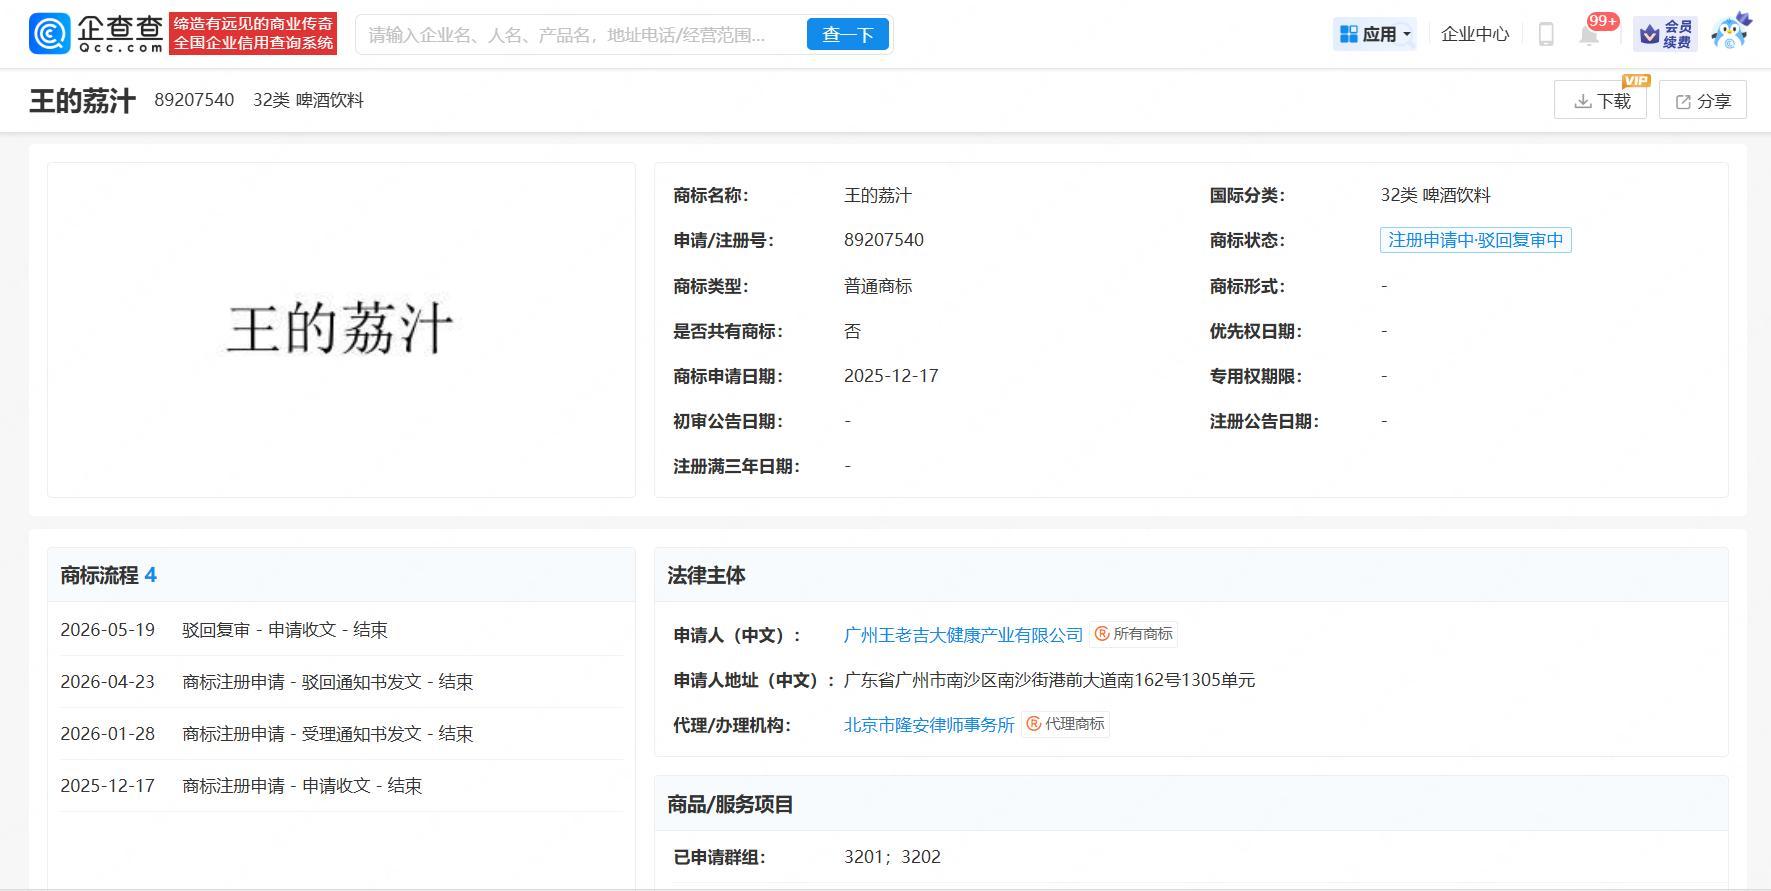Open the user avatar mascot icon

pyautogui.click(x=1731, y=32)
